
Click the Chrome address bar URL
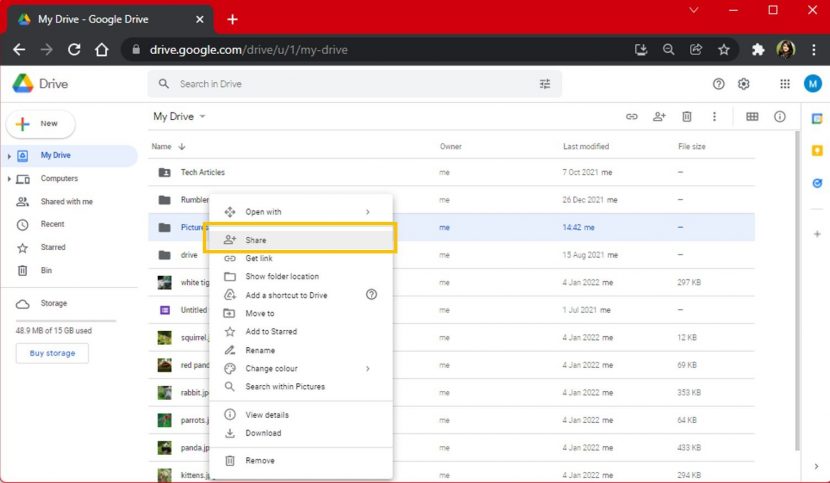248,50
